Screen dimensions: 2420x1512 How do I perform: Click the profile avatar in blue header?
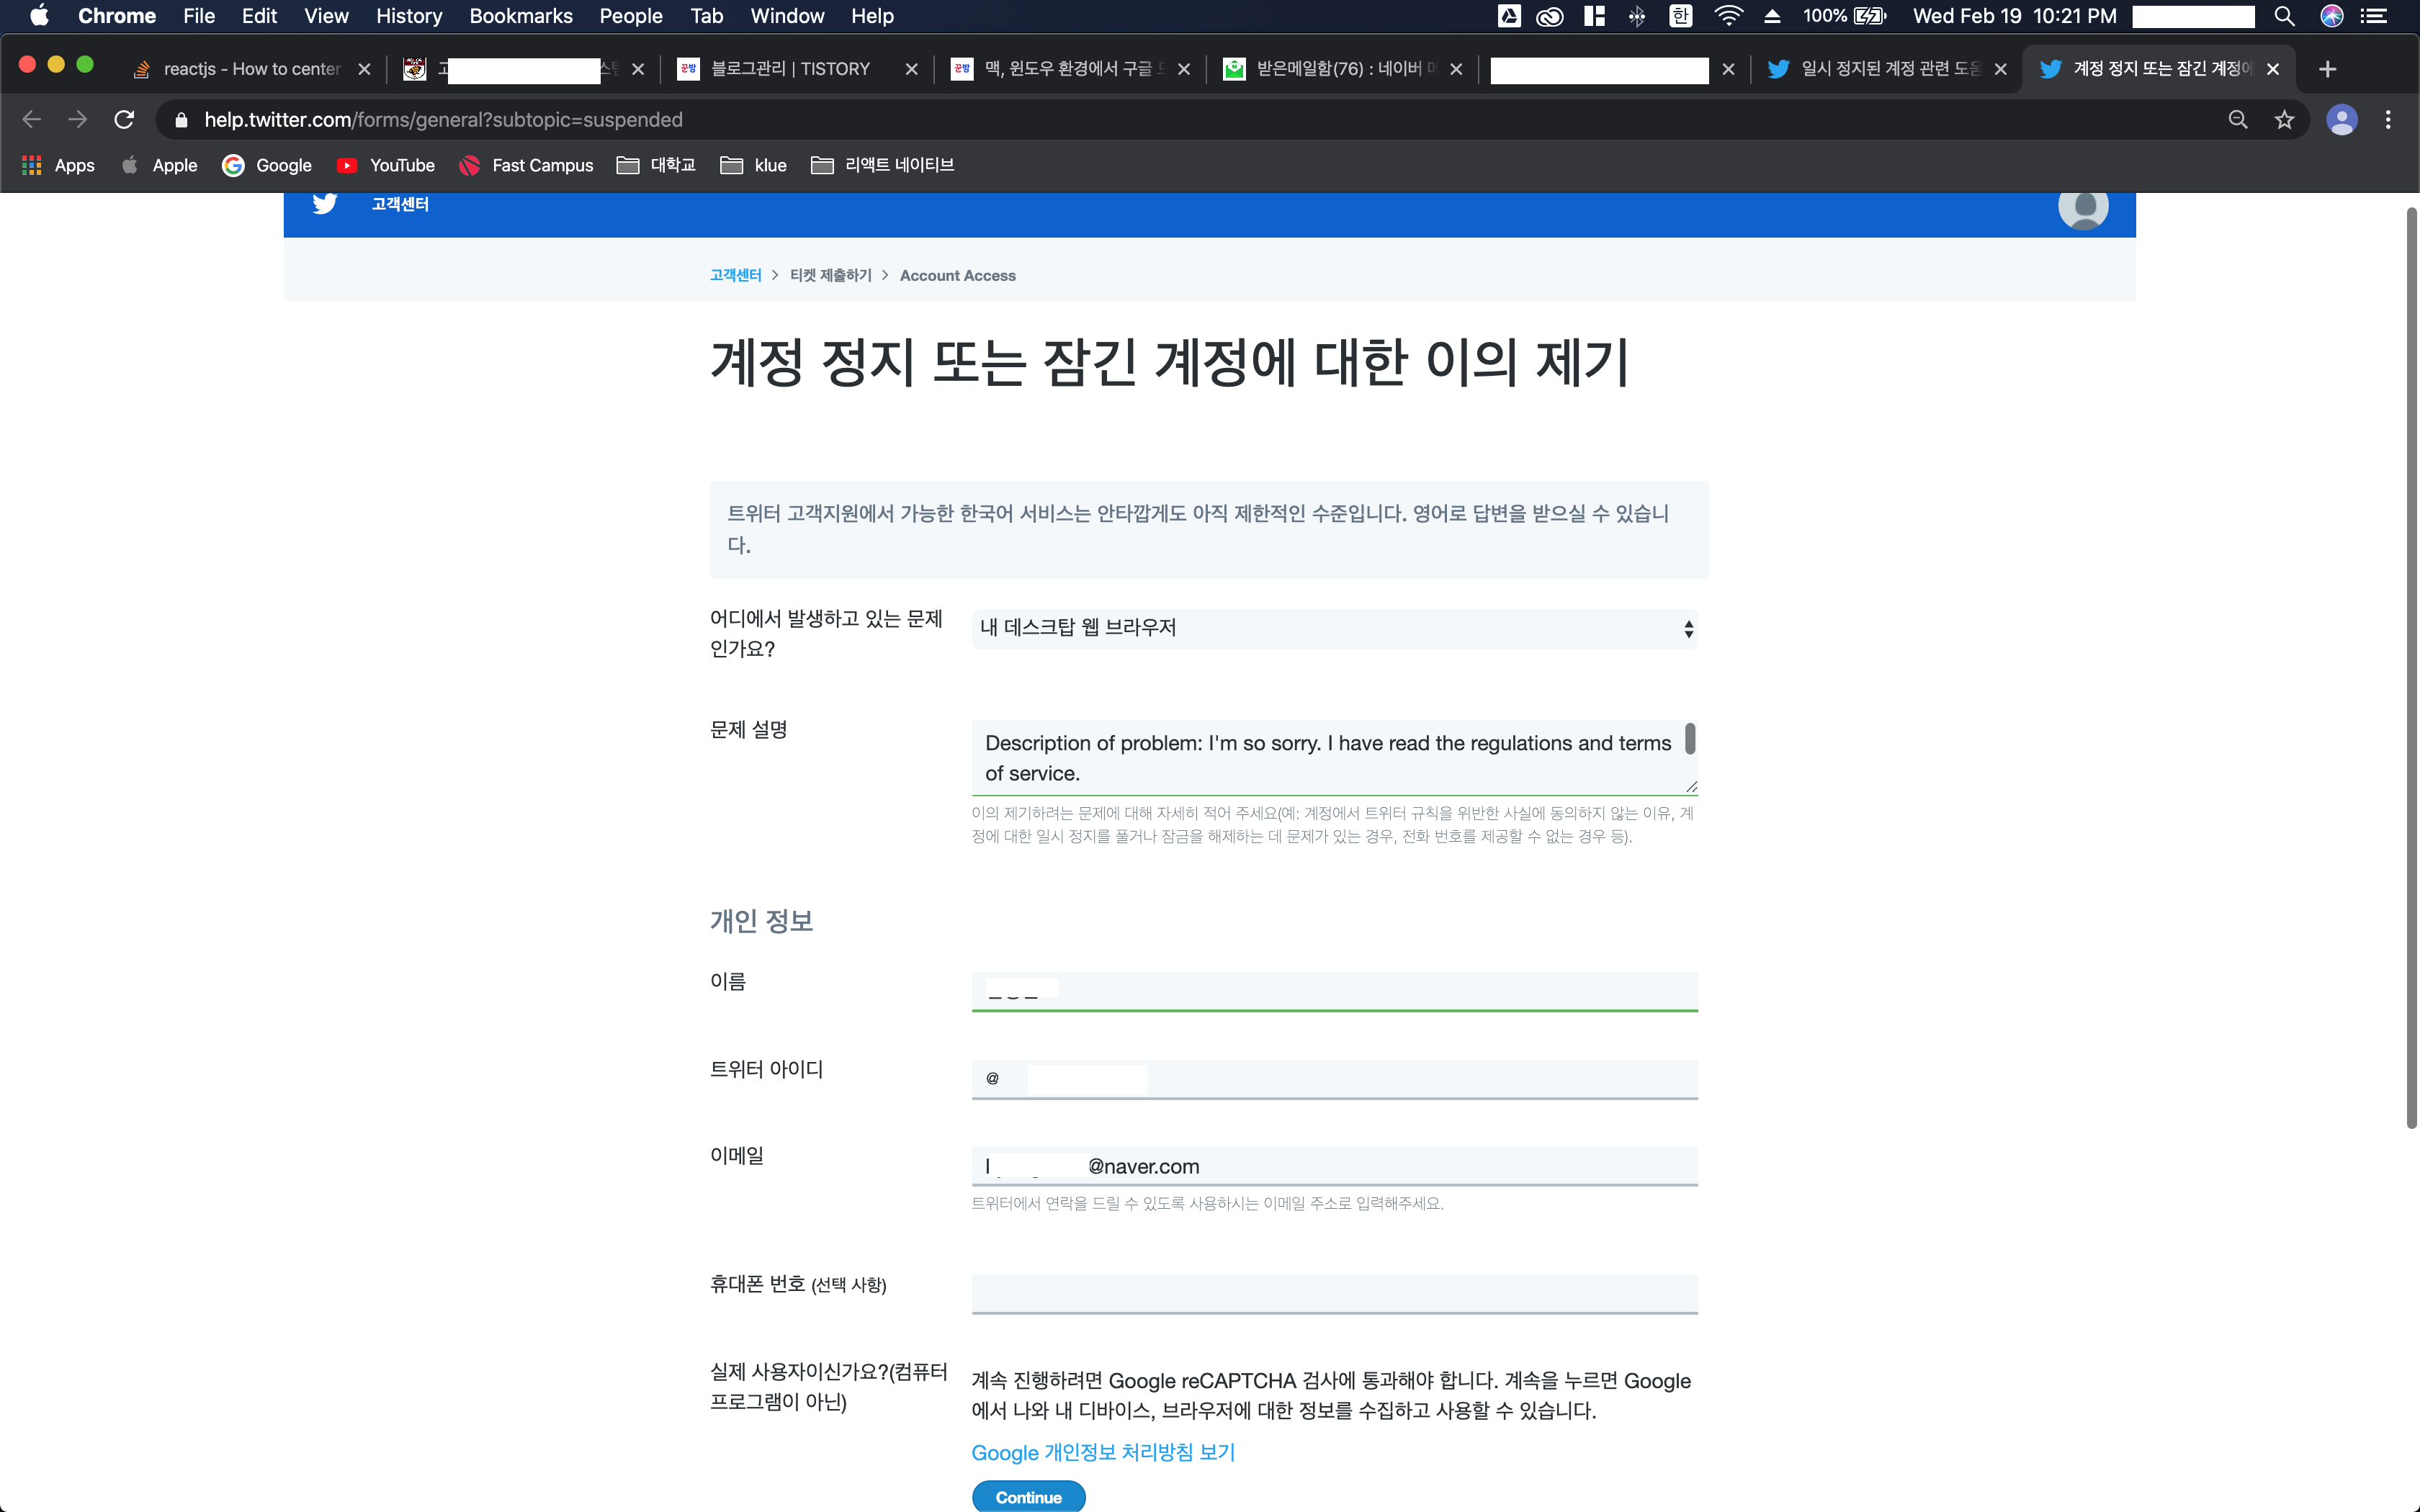(x=2083, y=207)
